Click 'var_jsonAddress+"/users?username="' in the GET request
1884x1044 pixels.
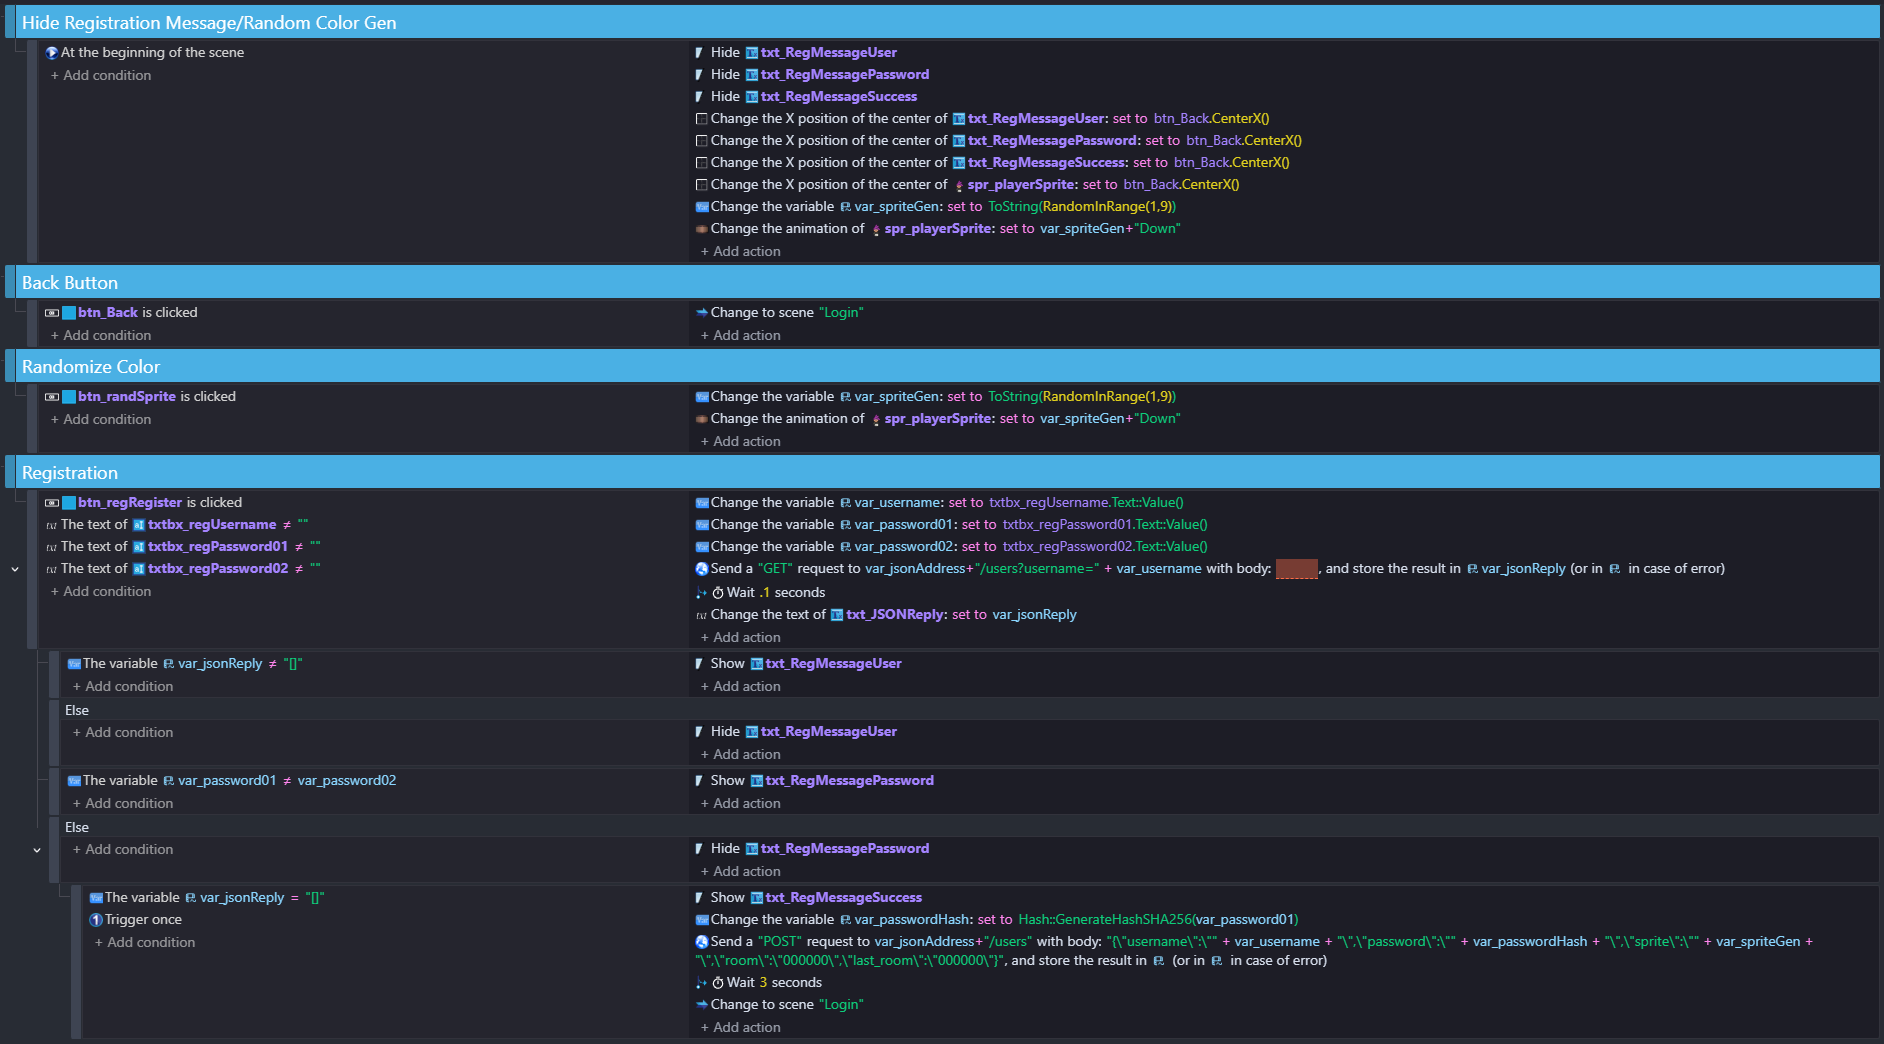(982, 569)
